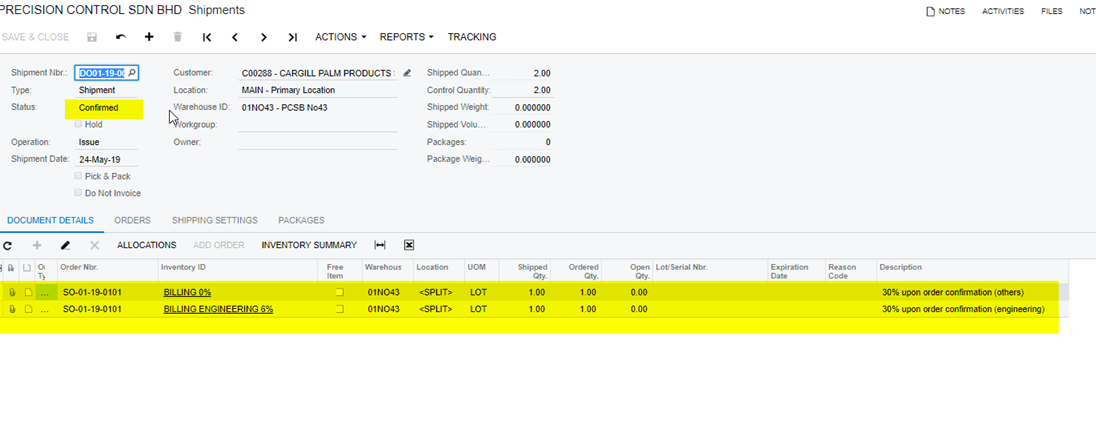
Task: Switch to the Shipping Settings tab
Action: (214, 220)
